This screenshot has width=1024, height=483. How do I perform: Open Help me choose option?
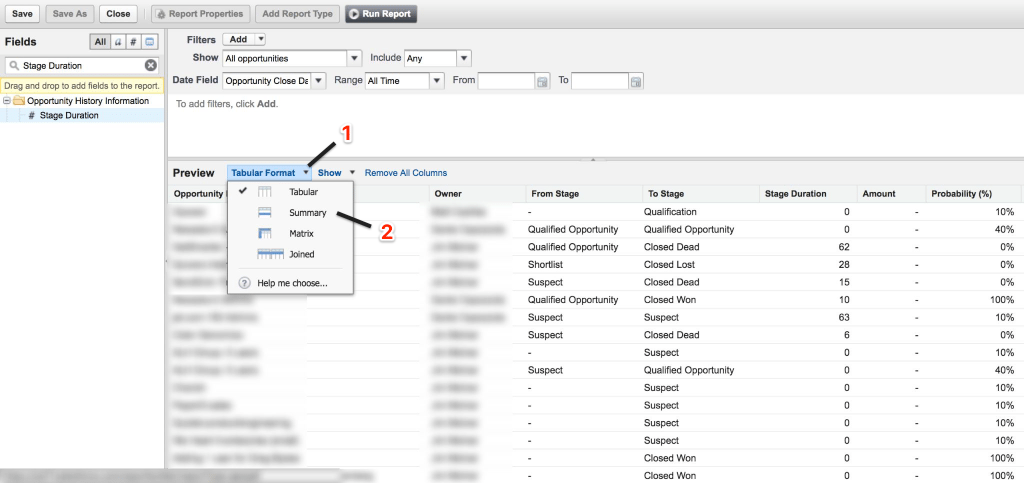point(292,283)
